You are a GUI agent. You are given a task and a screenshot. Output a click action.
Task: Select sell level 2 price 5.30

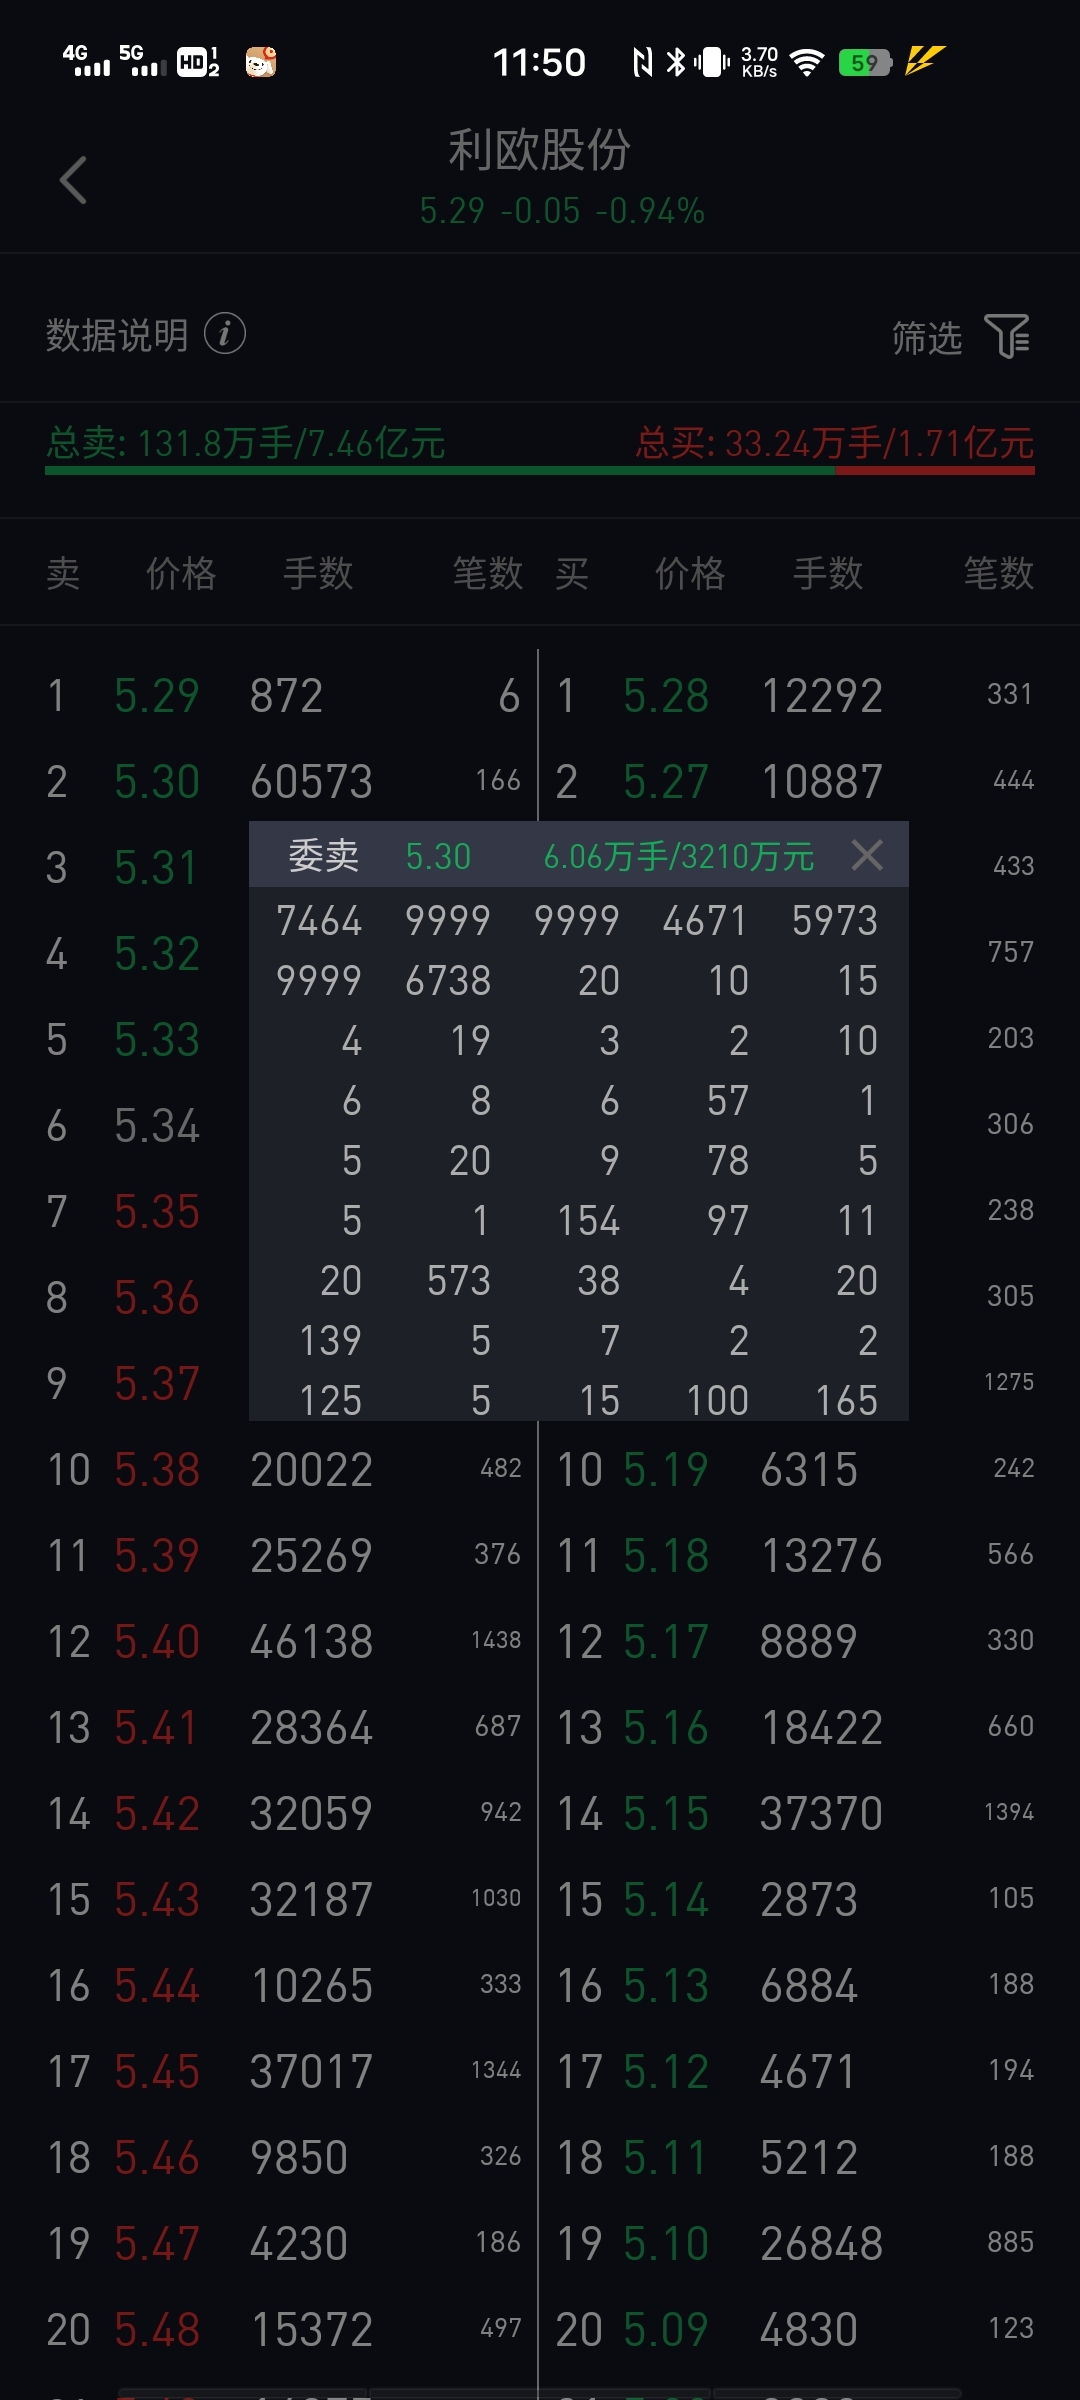coord(157,782)
